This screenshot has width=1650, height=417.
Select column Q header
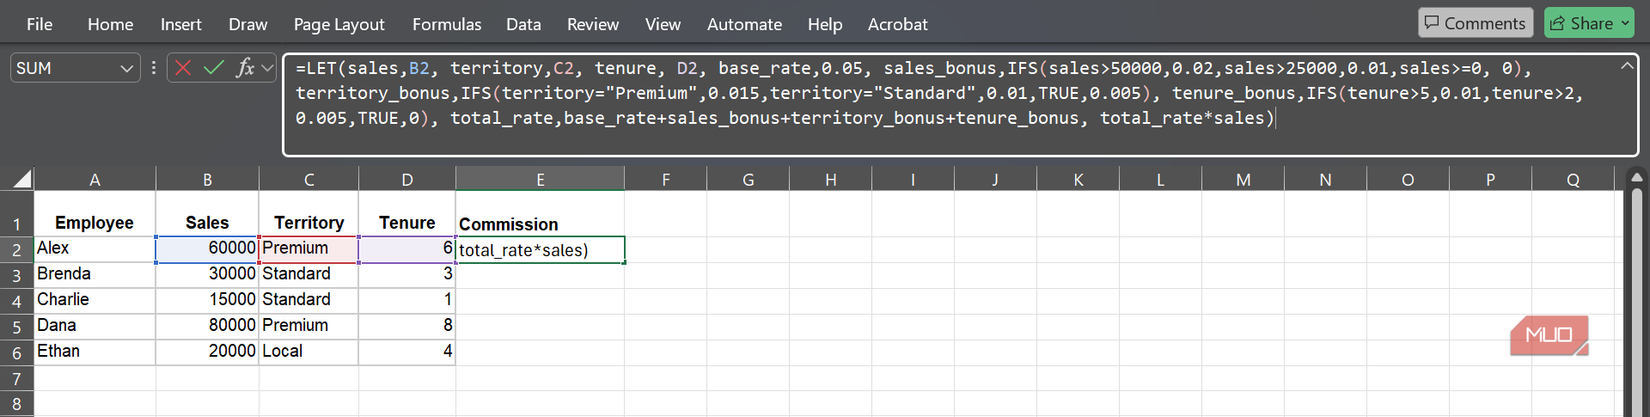pos(1573,180)
